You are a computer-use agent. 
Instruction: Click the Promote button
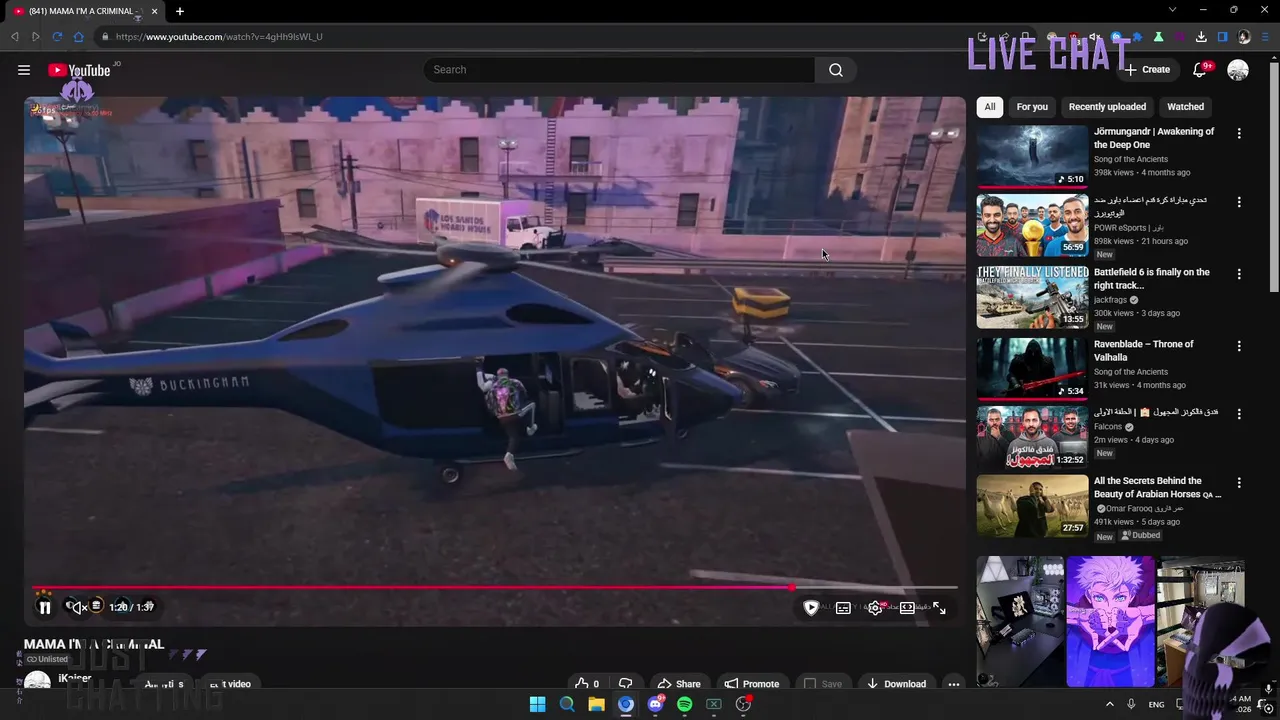tap(752, 684)
